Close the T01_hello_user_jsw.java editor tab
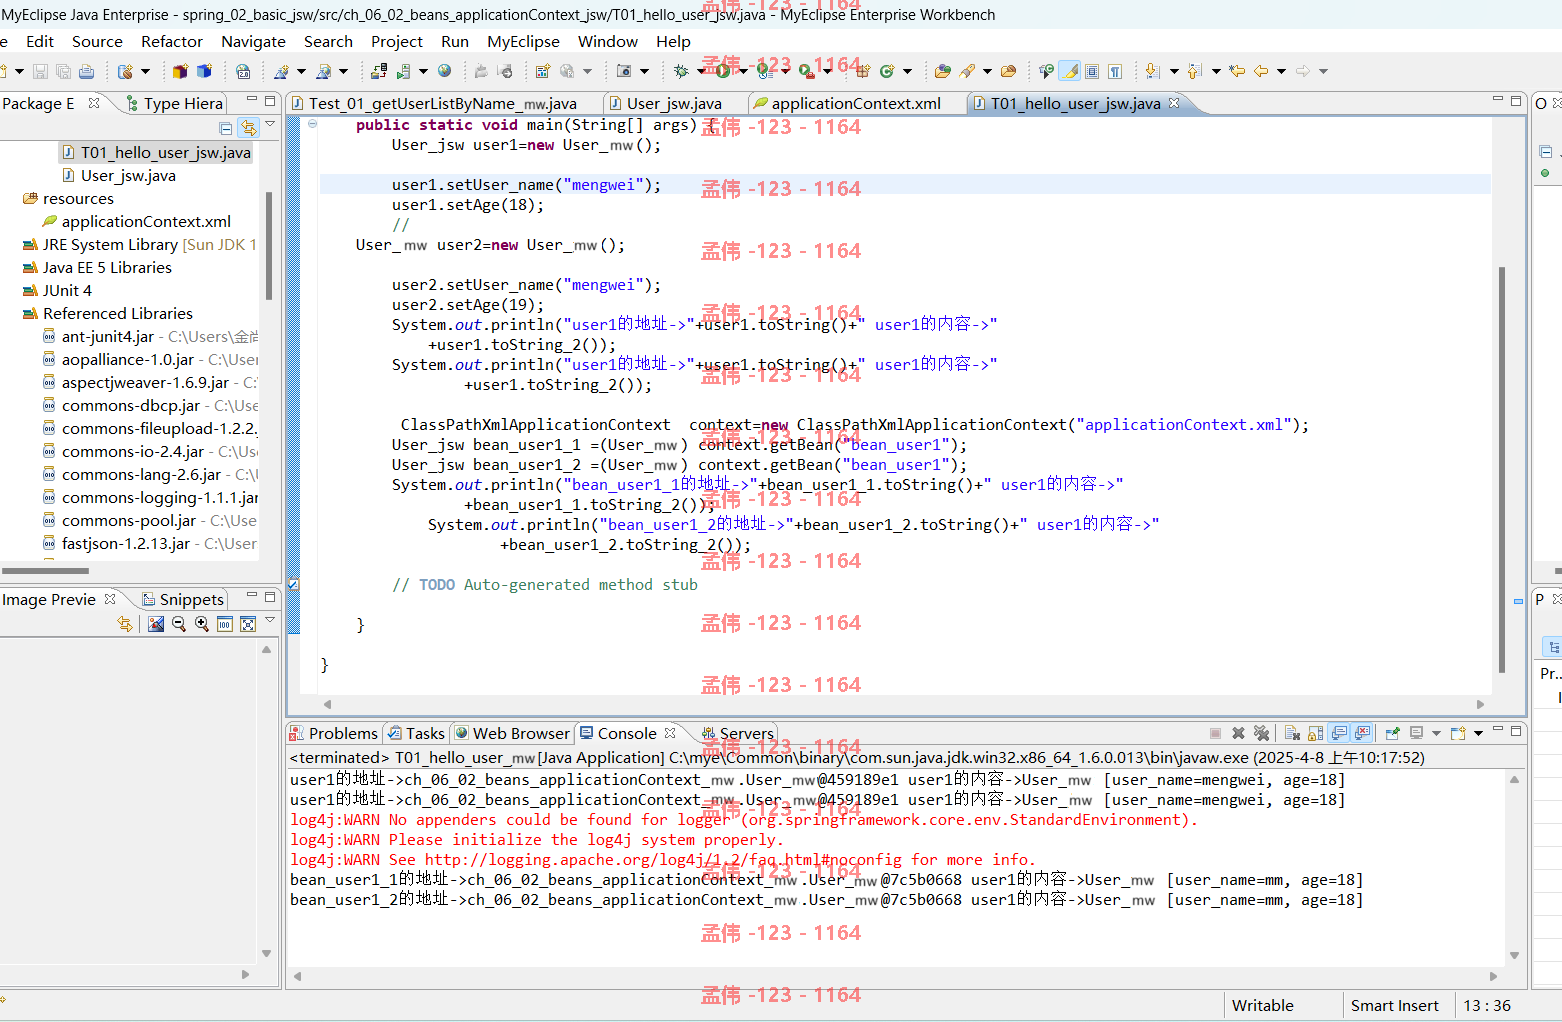The image size is (1562, 1022). (1174, 102)
